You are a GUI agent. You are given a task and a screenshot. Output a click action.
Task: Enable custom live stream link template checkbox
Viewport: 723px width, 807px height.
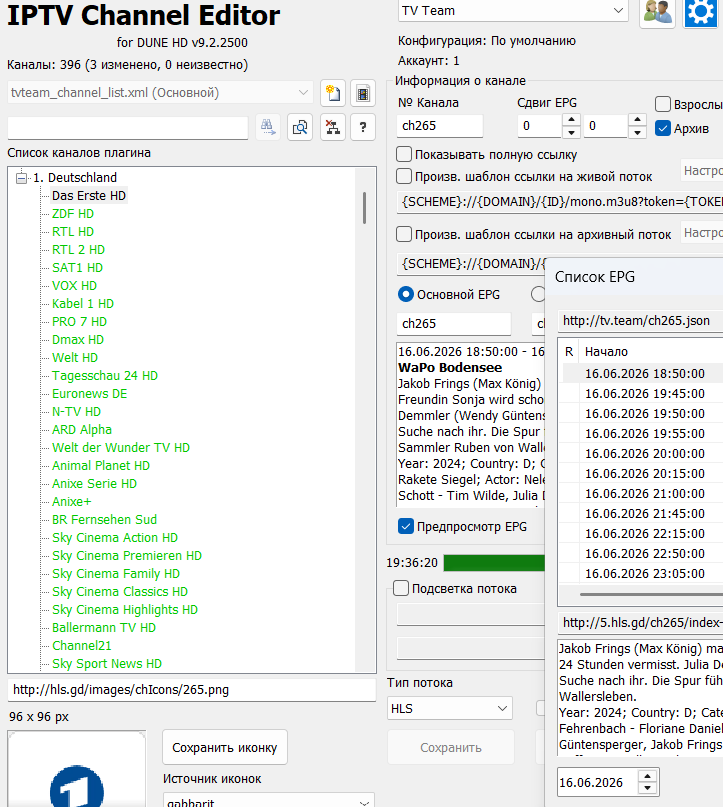pos(404,177)
